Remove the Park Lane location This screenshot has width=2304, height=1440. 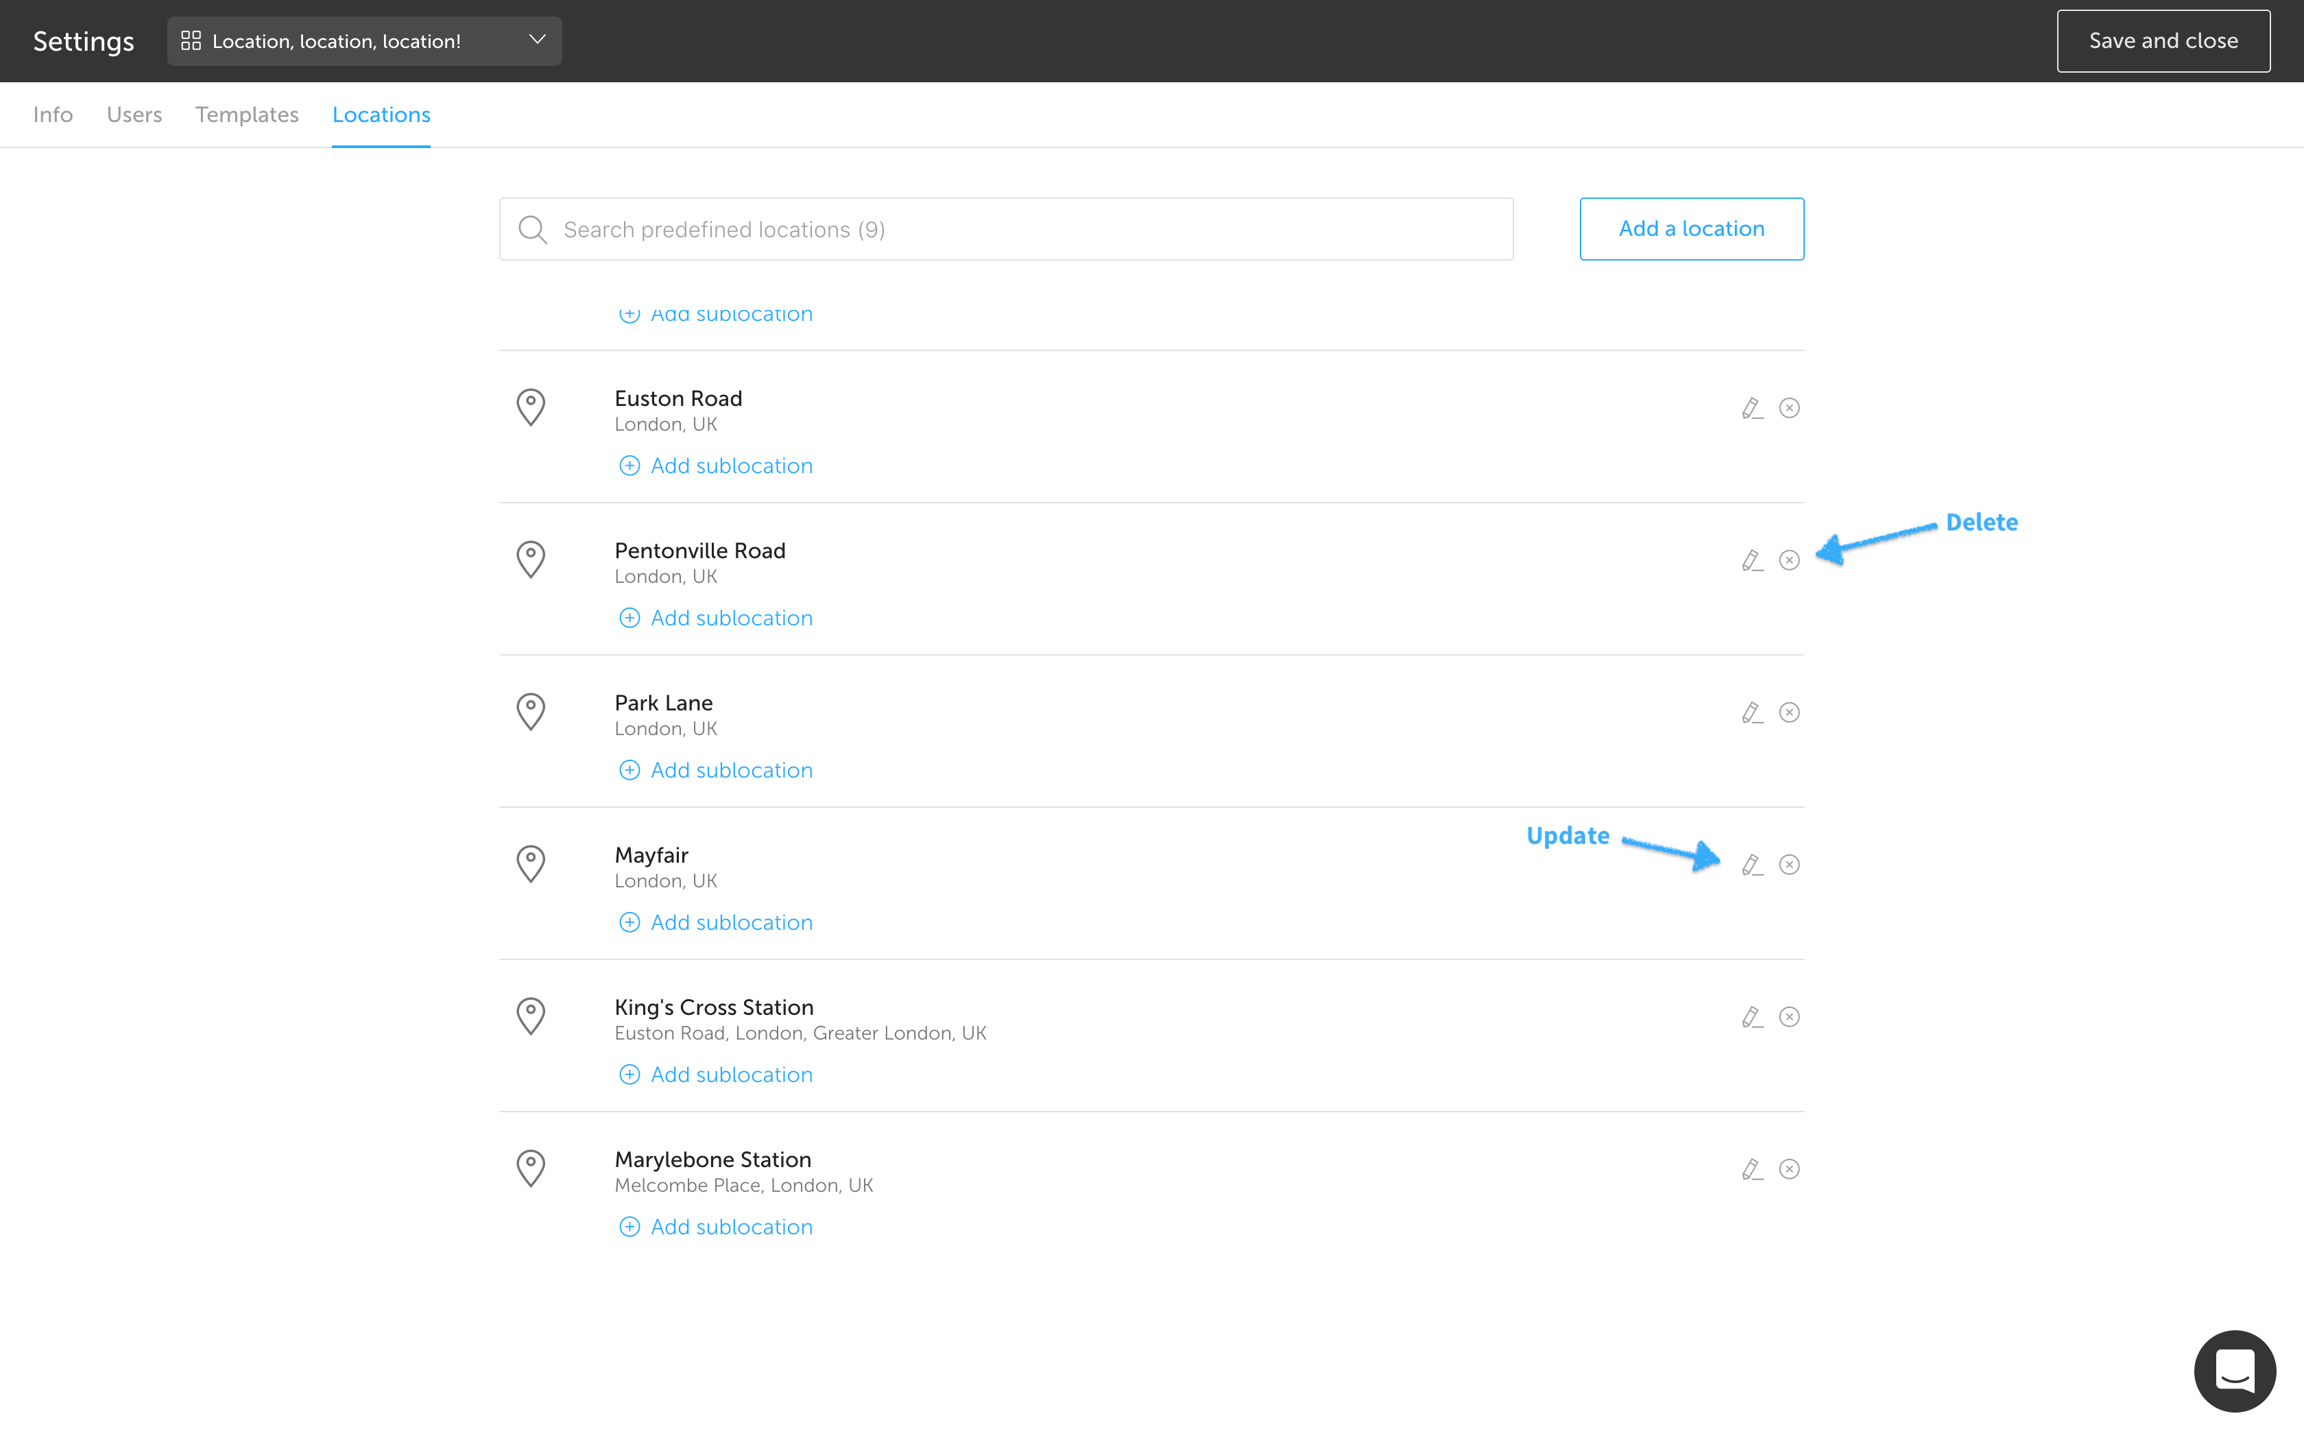tap(1789, 712)
